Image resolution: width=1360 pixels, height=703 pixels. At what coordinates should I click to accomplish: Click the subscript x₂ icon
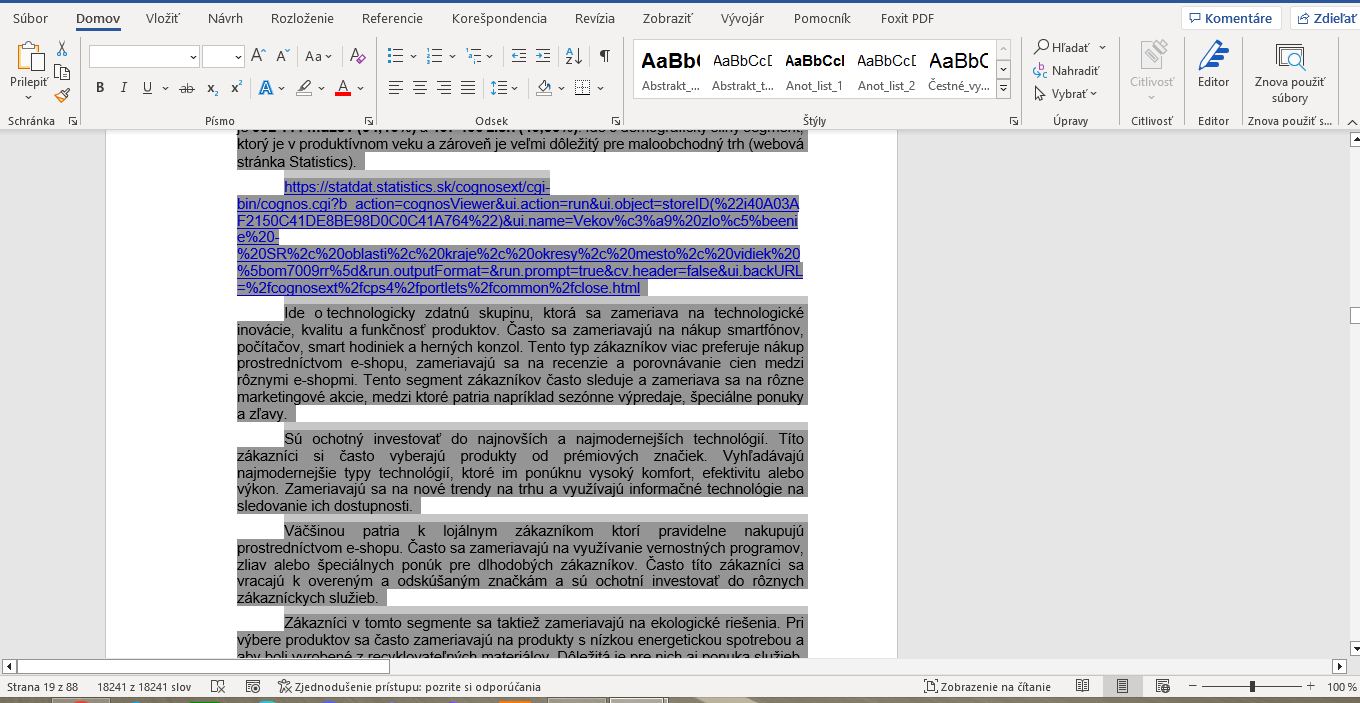coord(212,88)
